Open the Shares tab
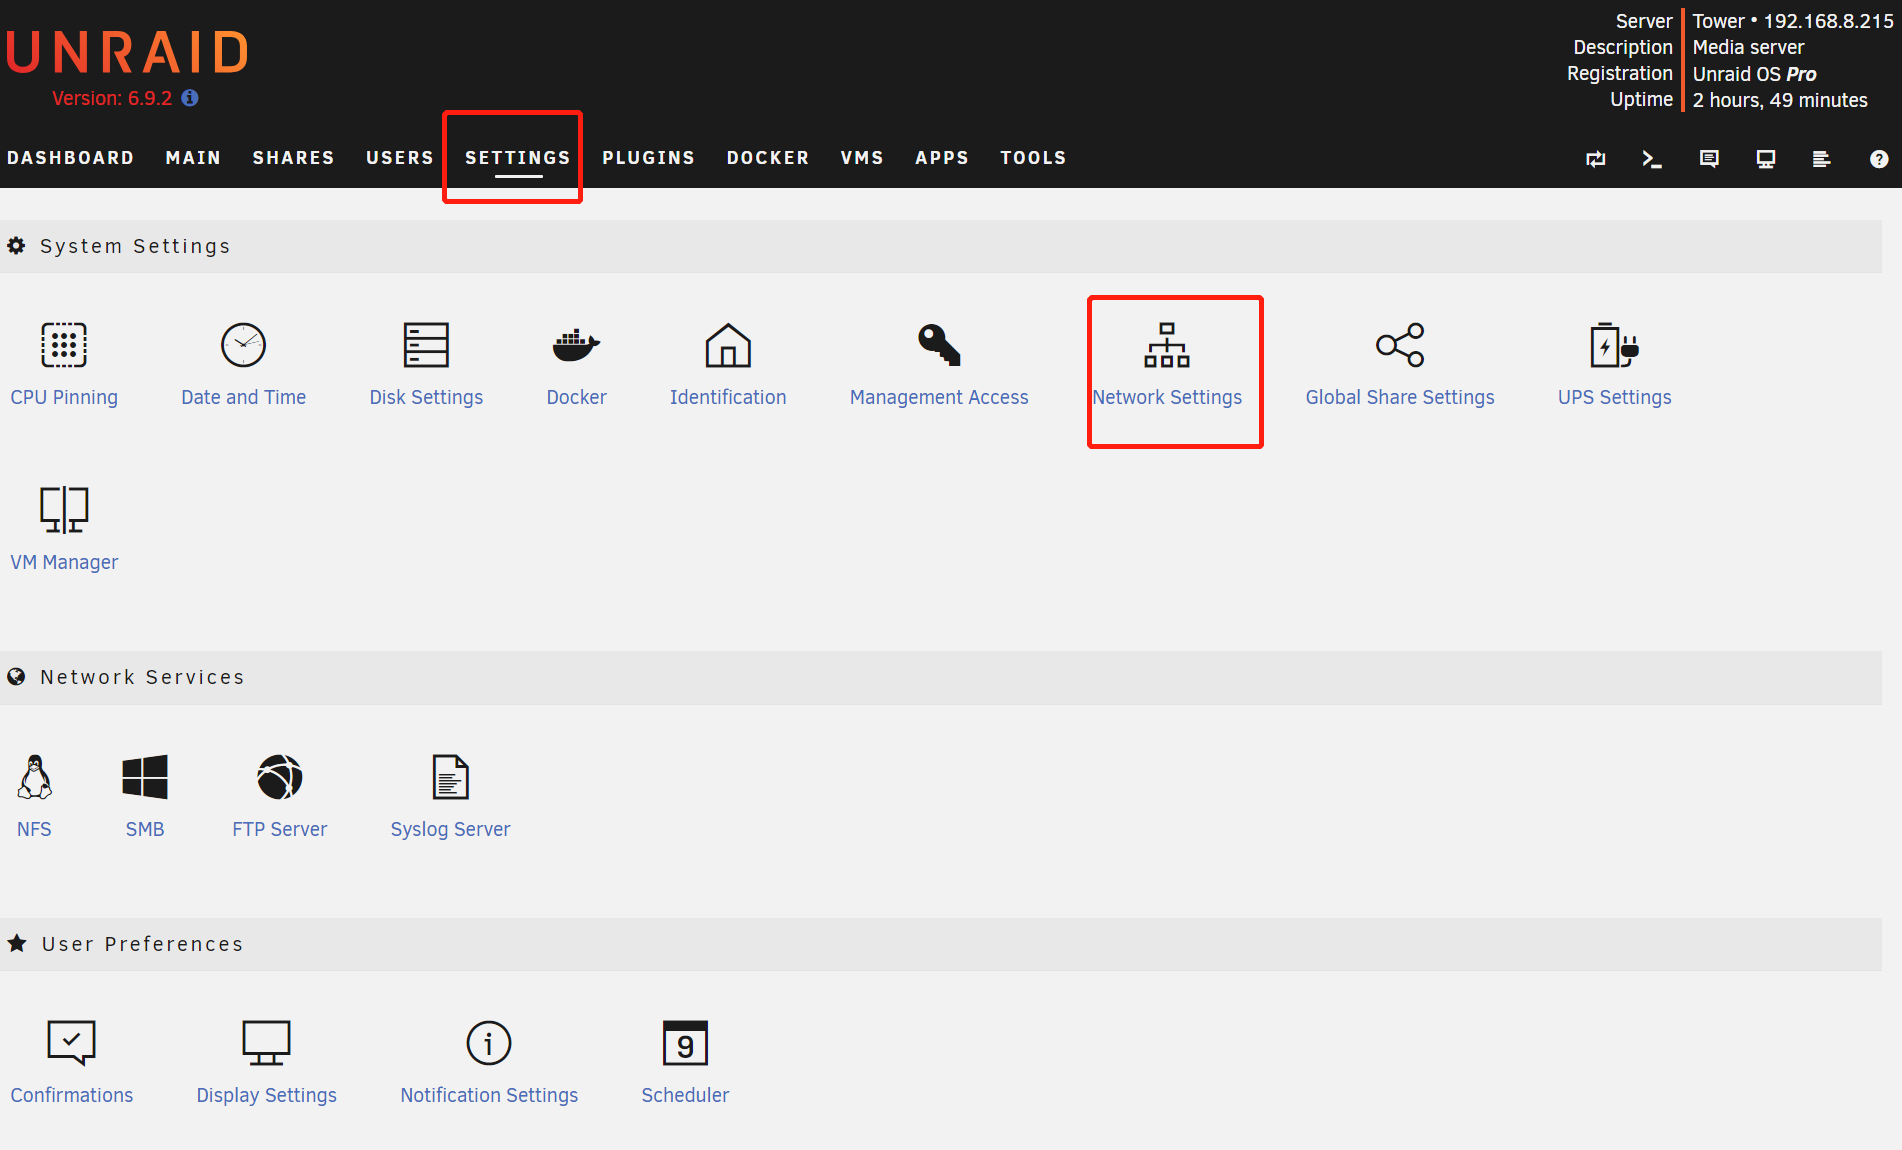 (x=293, y=158)
